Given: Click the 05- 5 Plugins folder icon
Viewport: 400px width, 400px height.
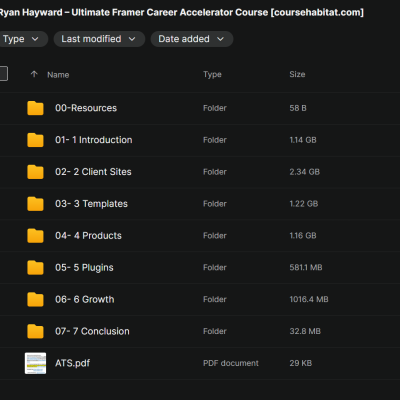Looking at the screenshot, I should point(35,268).
